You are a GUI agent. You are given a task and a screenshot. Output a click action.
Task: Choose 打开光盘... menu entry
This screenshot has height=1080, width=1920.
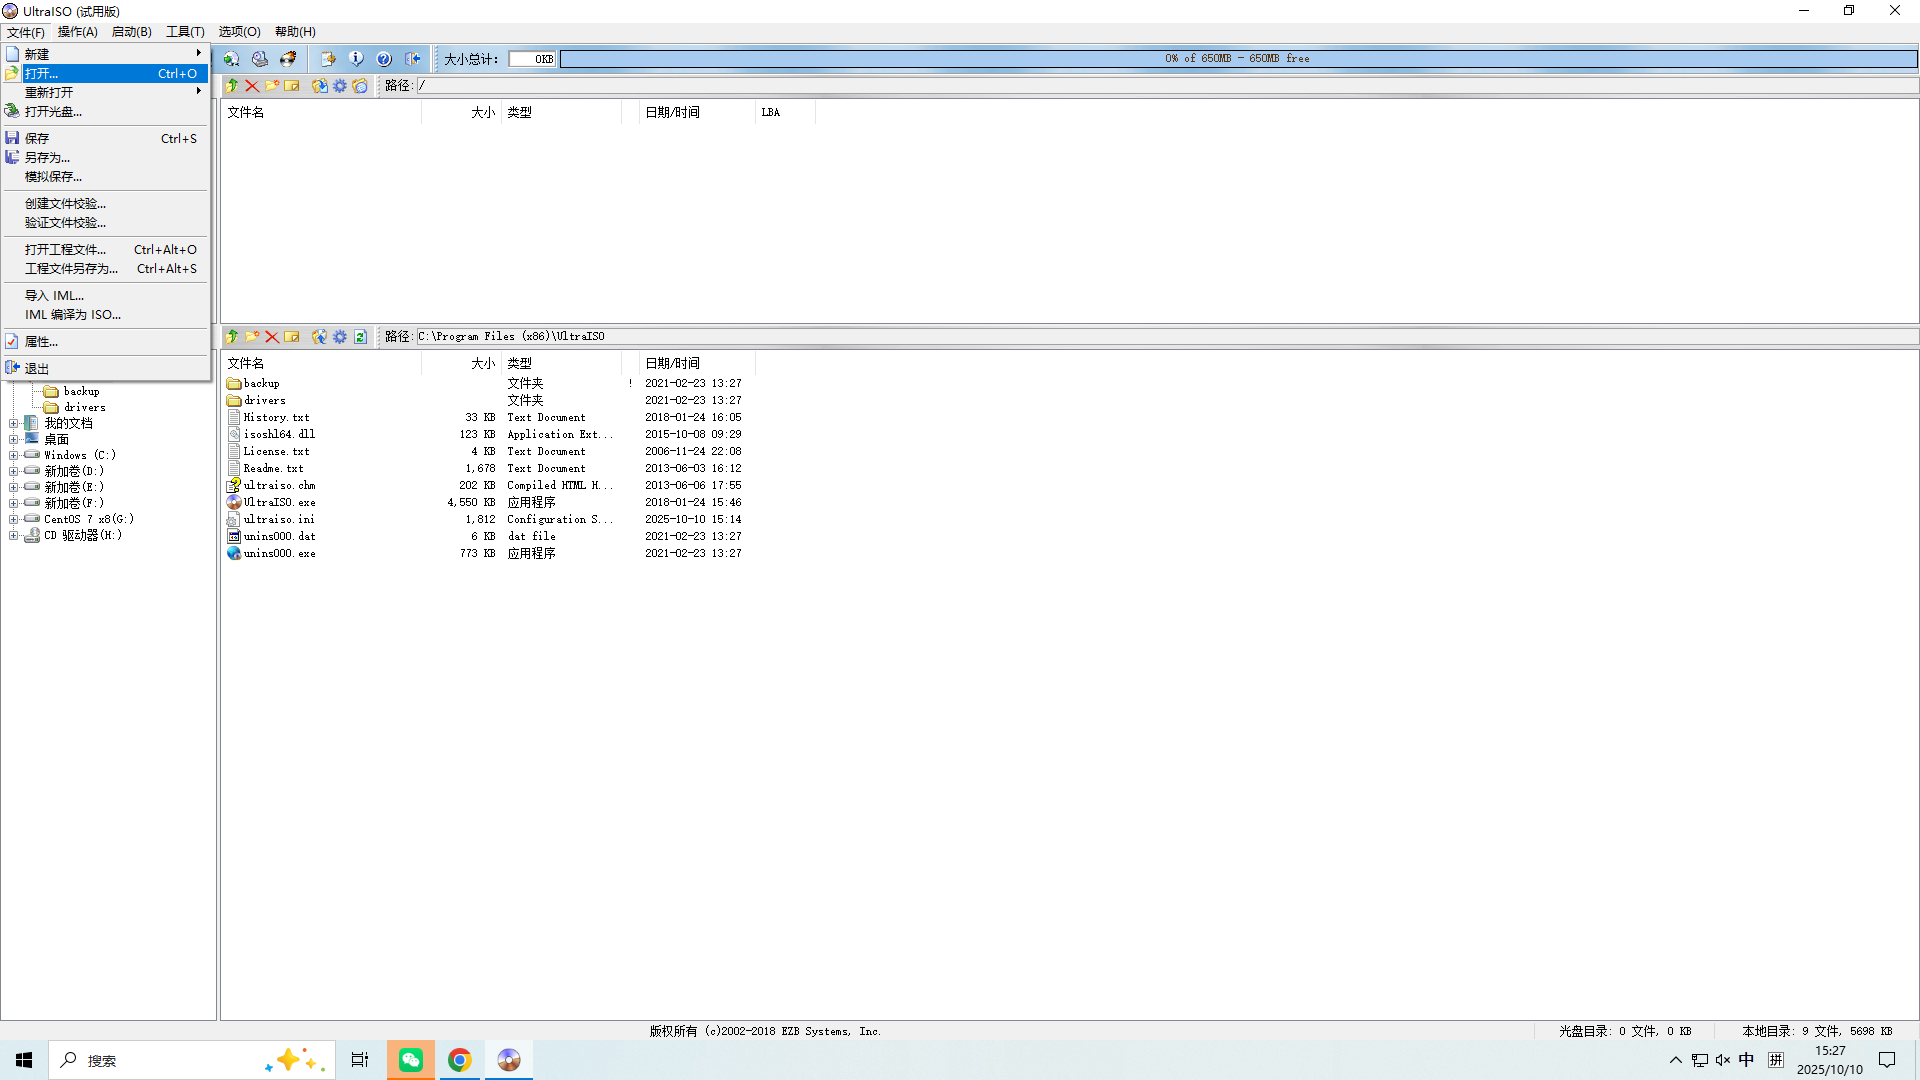click(x=53, y=112)
